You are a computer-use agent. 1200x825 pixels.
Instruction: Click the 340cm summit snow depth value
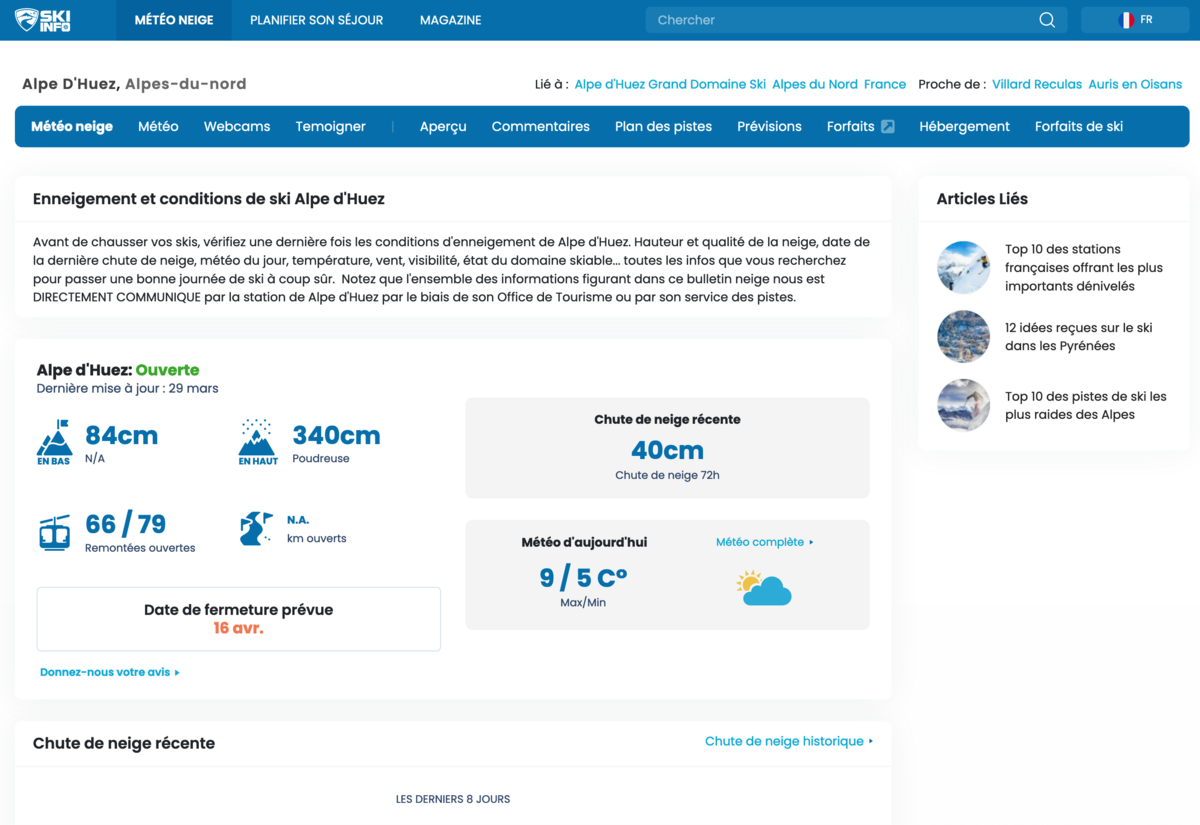pyautogui.click(x=336, y=435)
